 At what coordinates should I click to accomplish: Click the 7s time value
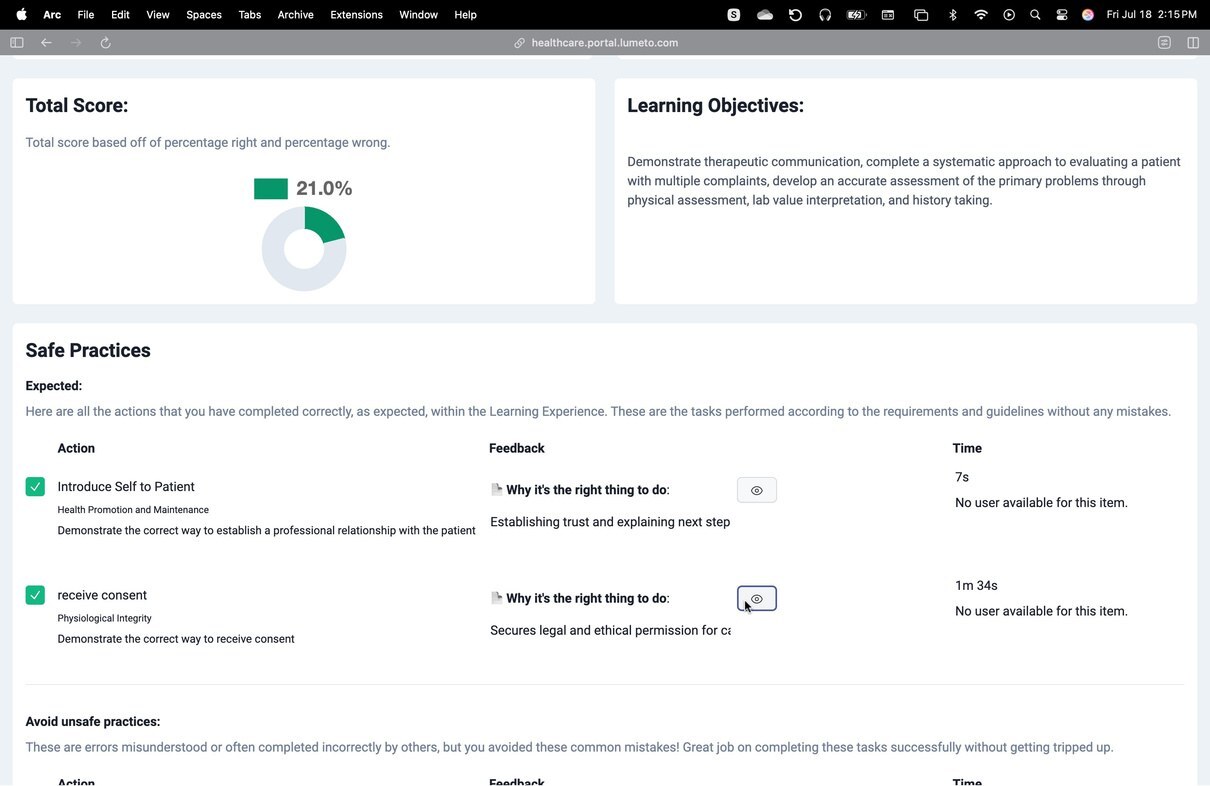click(962, 477)
